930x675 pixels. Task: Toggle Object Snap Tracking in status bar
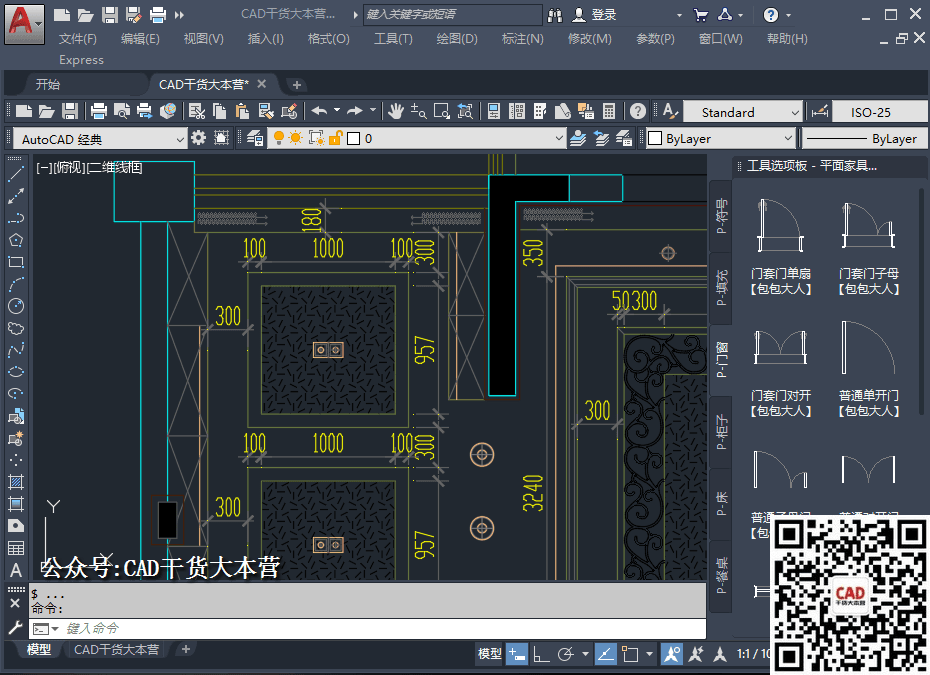tap(605, 654)
